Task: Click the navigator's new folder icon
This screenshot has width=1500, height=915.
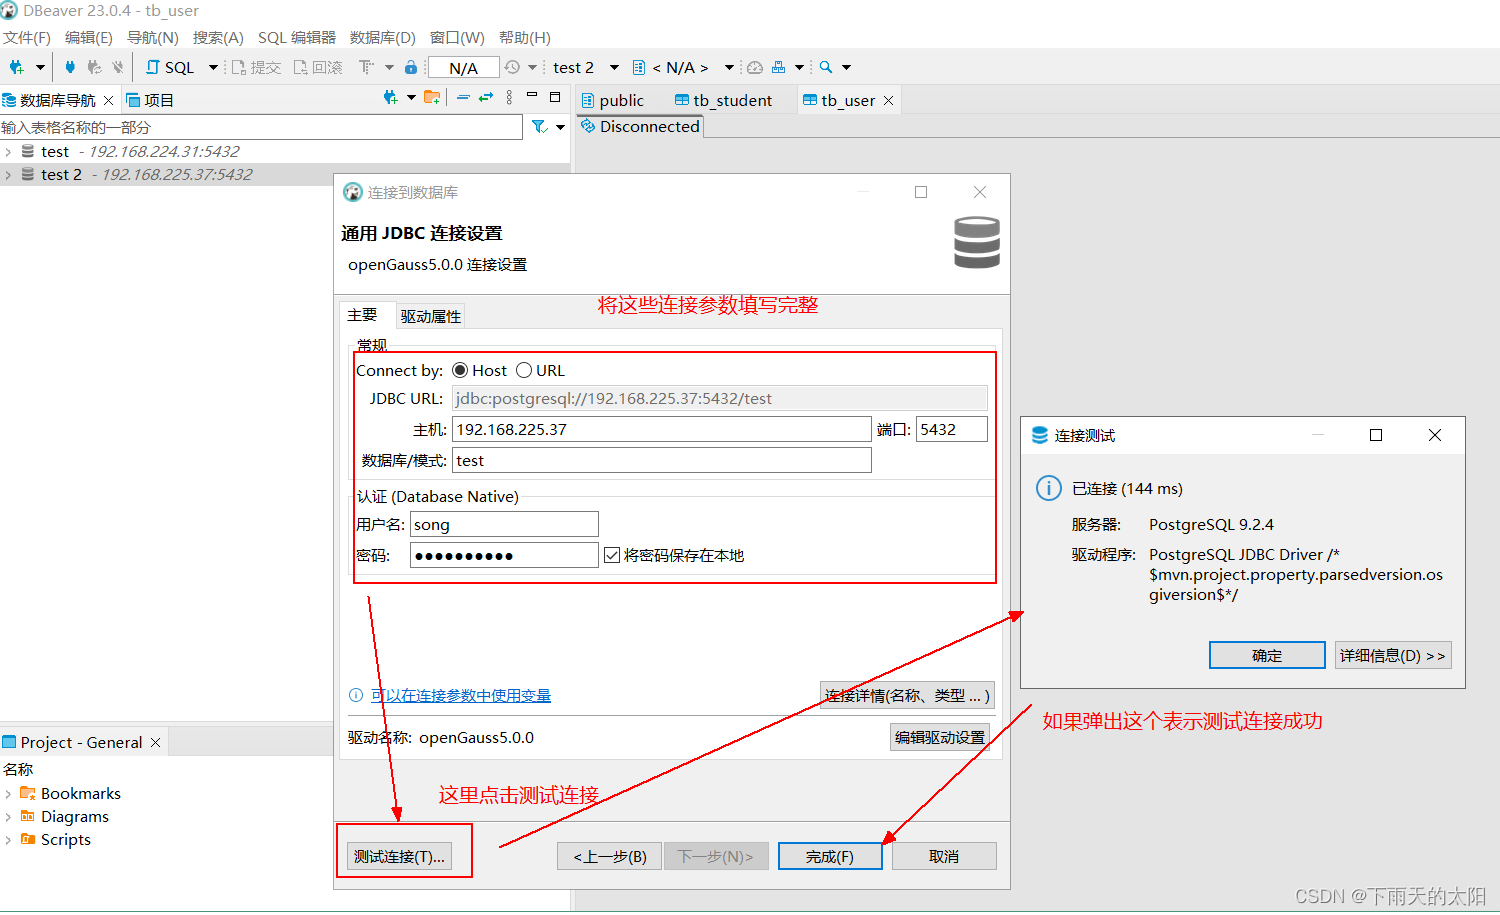Action: pyautogui.click(x=432, y=97)
